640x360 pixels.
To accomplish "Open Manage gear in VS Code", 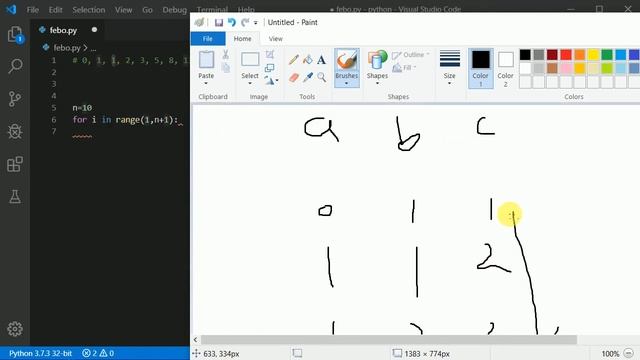I will (x=15, y=329).
